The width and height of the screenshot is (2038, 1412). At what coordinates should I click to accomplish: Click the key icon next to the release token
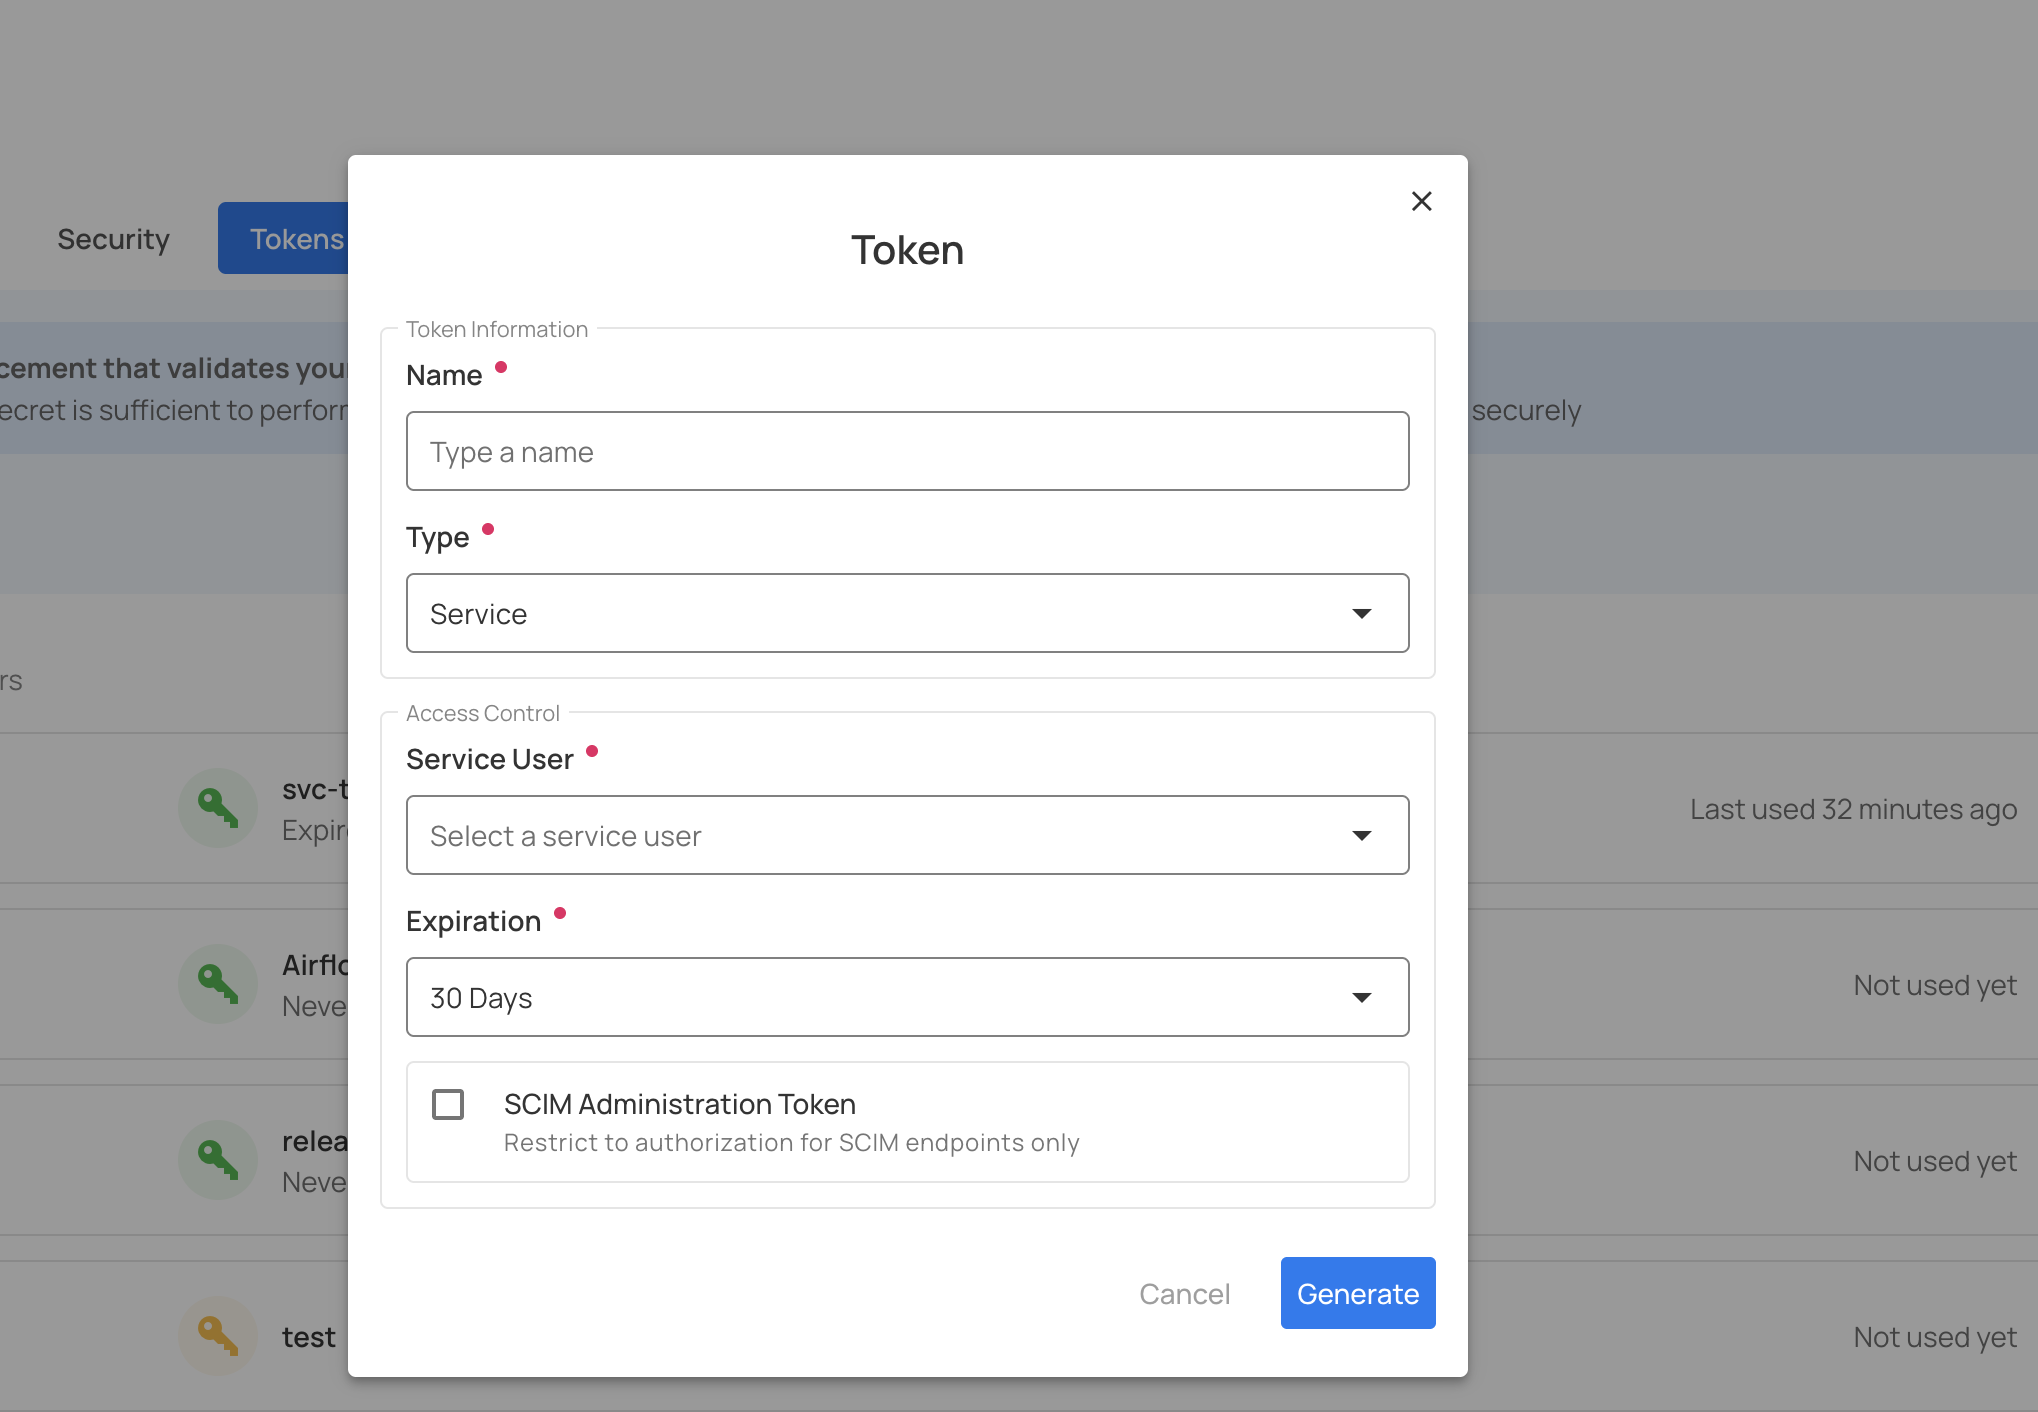coord(218,1160)
